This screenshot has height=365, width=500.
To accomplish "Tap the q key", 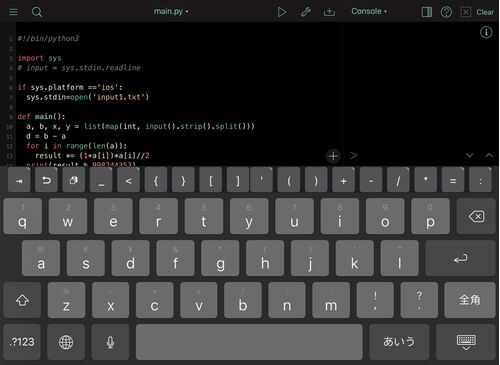I will coord(22,216).
